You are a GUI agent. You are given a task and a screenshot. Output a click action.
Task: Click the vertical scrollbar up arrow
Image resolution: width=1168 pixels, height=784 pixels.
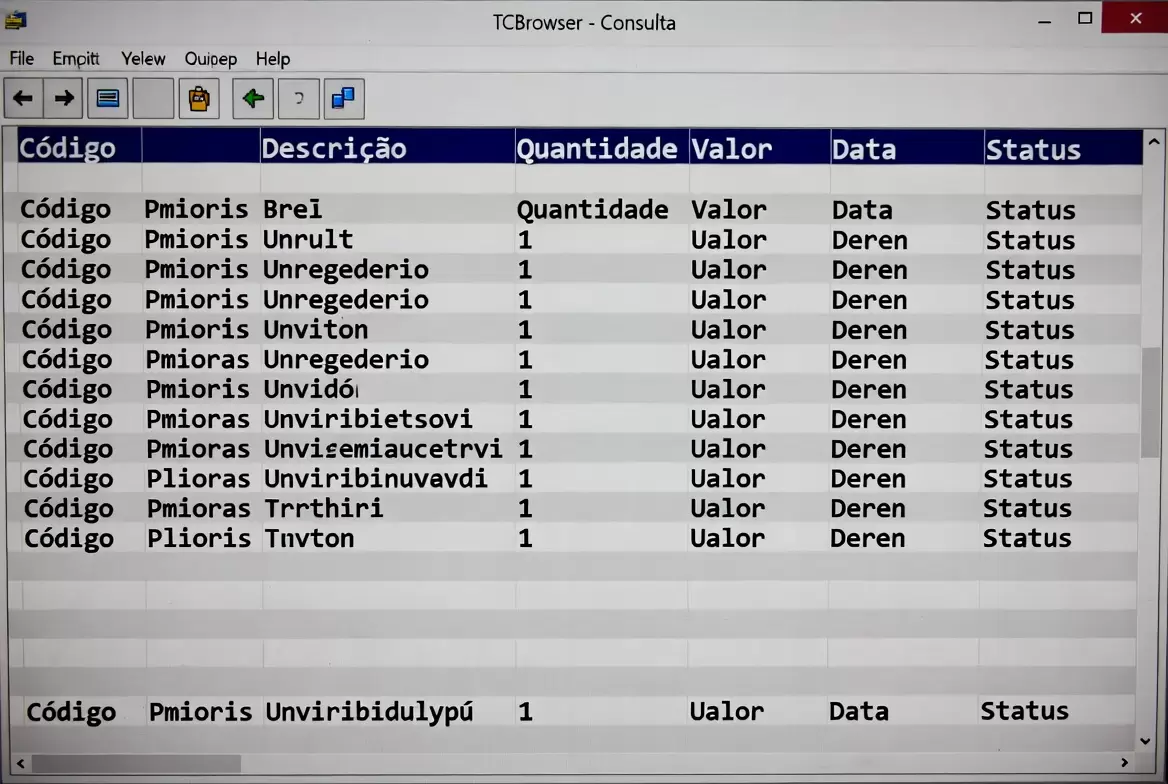pos(1153,144)
